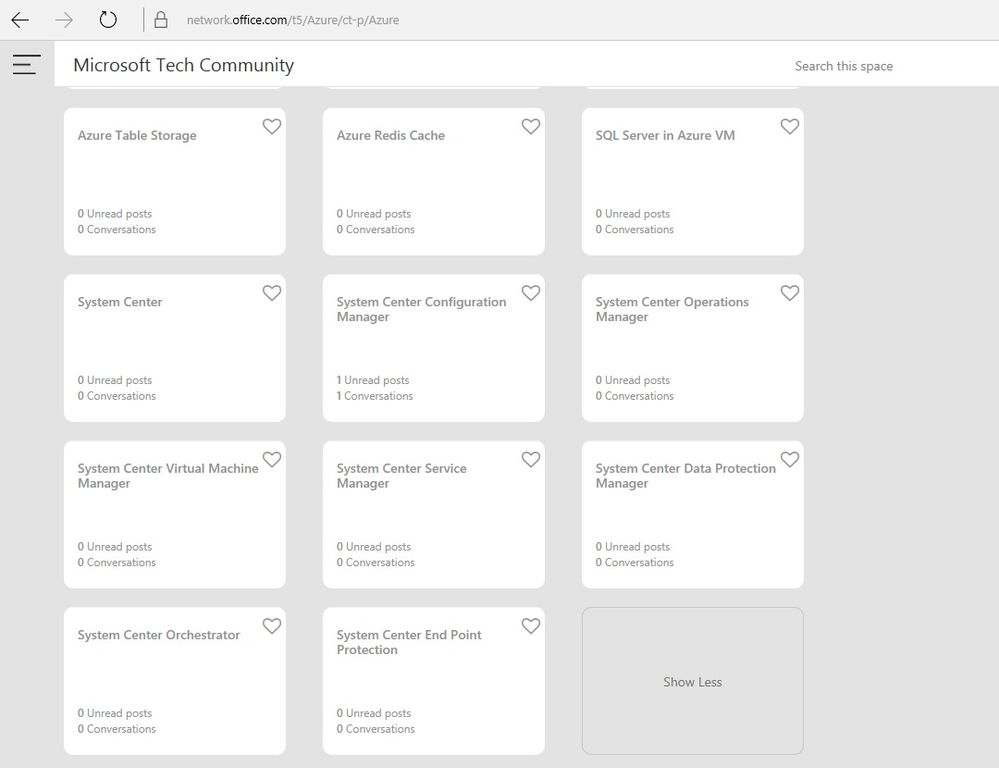Click the browser back arrow

(x=20, y=20)
